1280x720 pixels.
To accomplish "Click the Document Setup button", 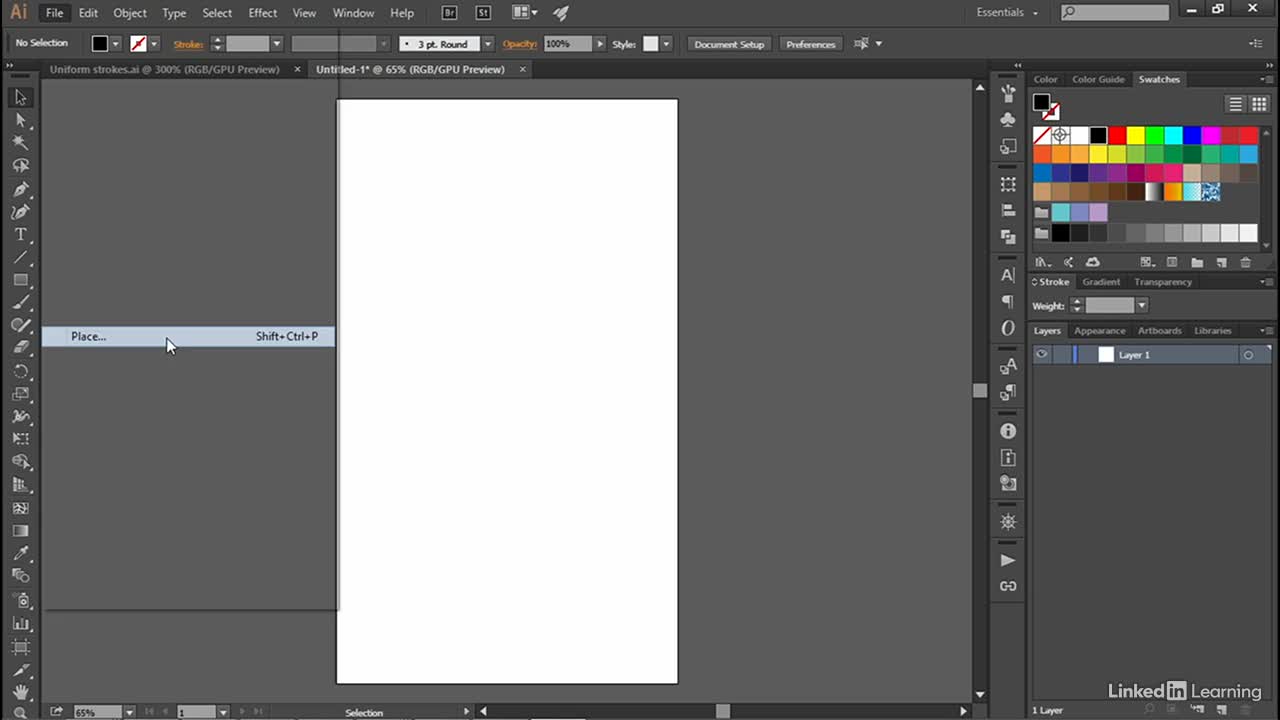I will [729, 44].
